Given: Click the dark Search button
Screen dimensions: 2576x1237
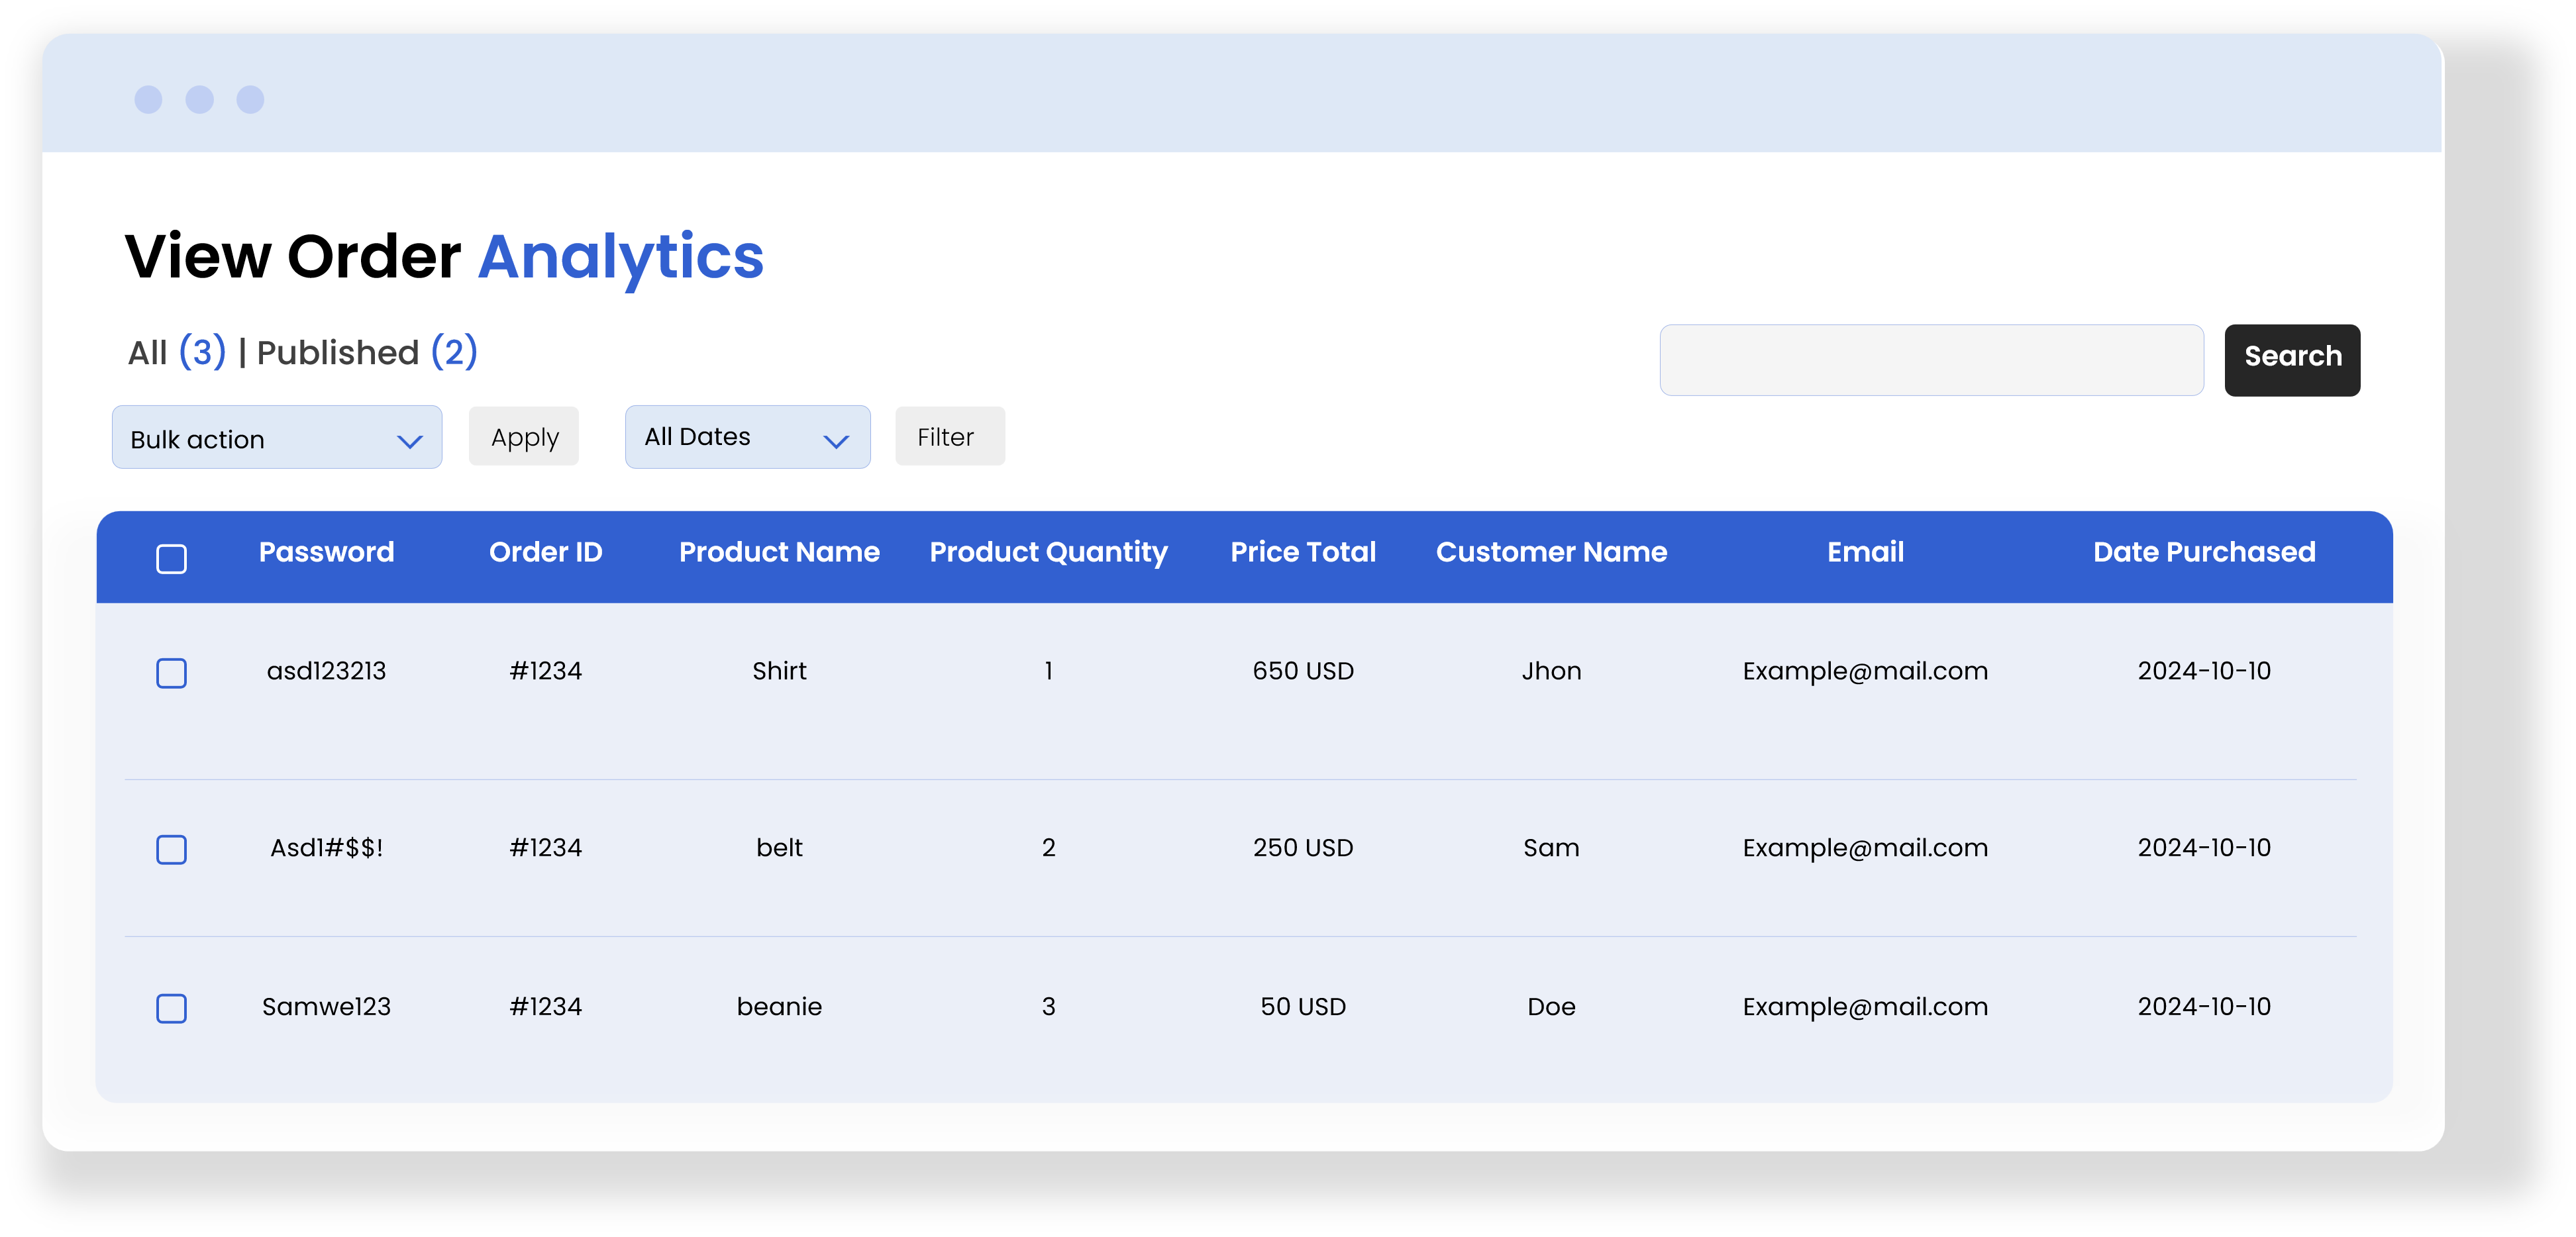Looking at the screenshot, I should click(x=2291, y=359).
